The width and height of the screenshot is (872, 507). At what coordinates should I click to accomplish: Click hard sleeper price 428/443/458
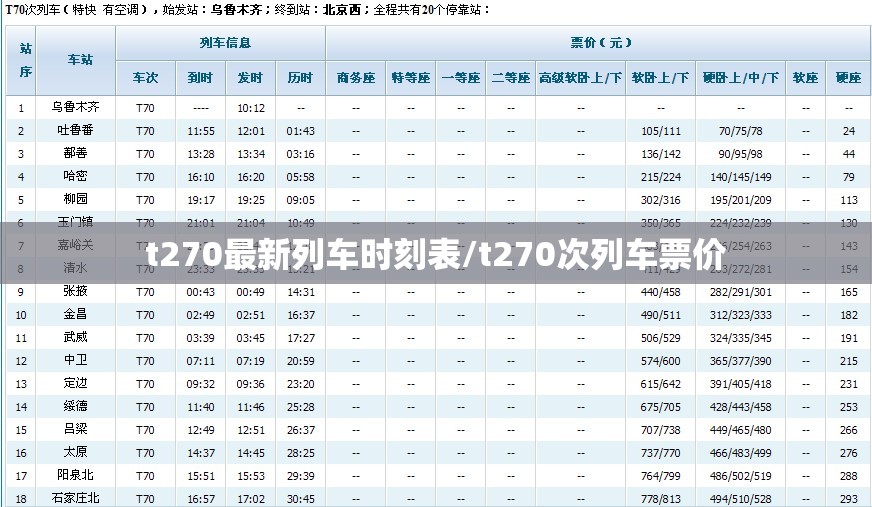tap(741, 407)
